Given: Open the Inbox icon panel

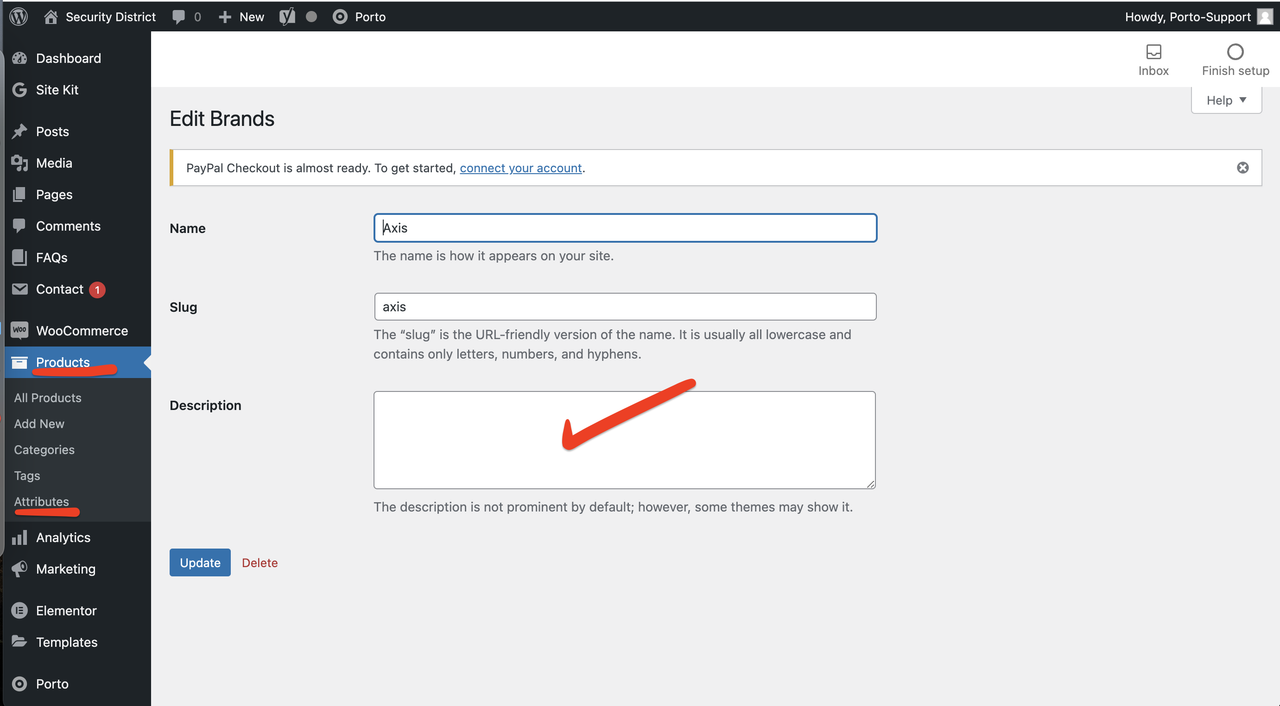Looking at the screenshot, I should click(1153, 52).
